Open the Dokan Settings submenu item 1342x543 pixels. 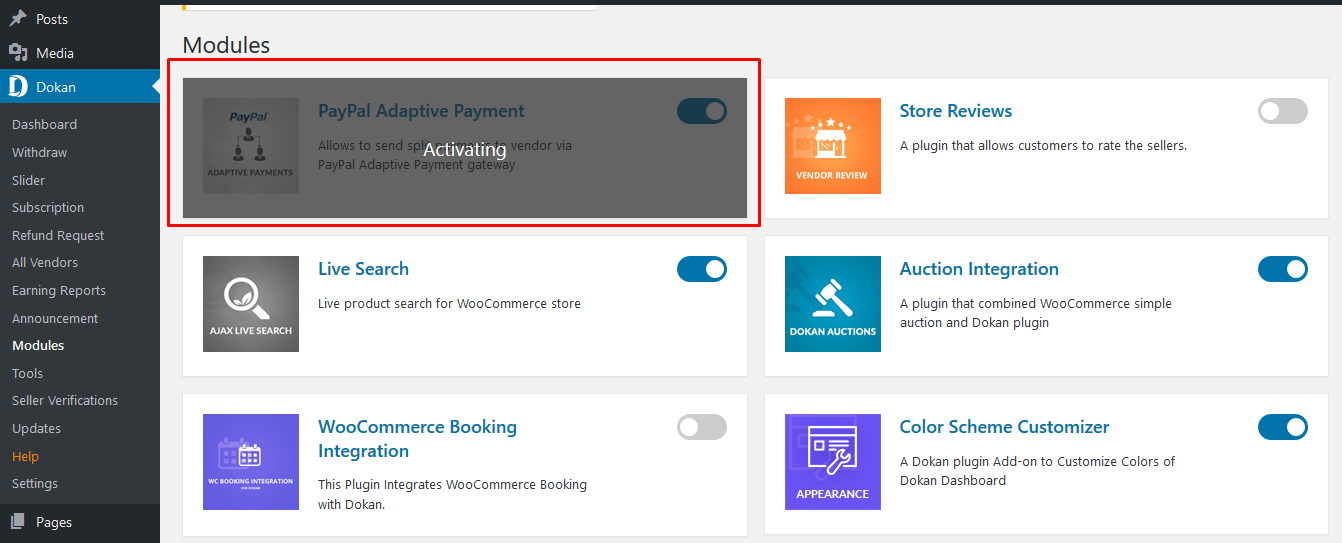click(35, 483)
